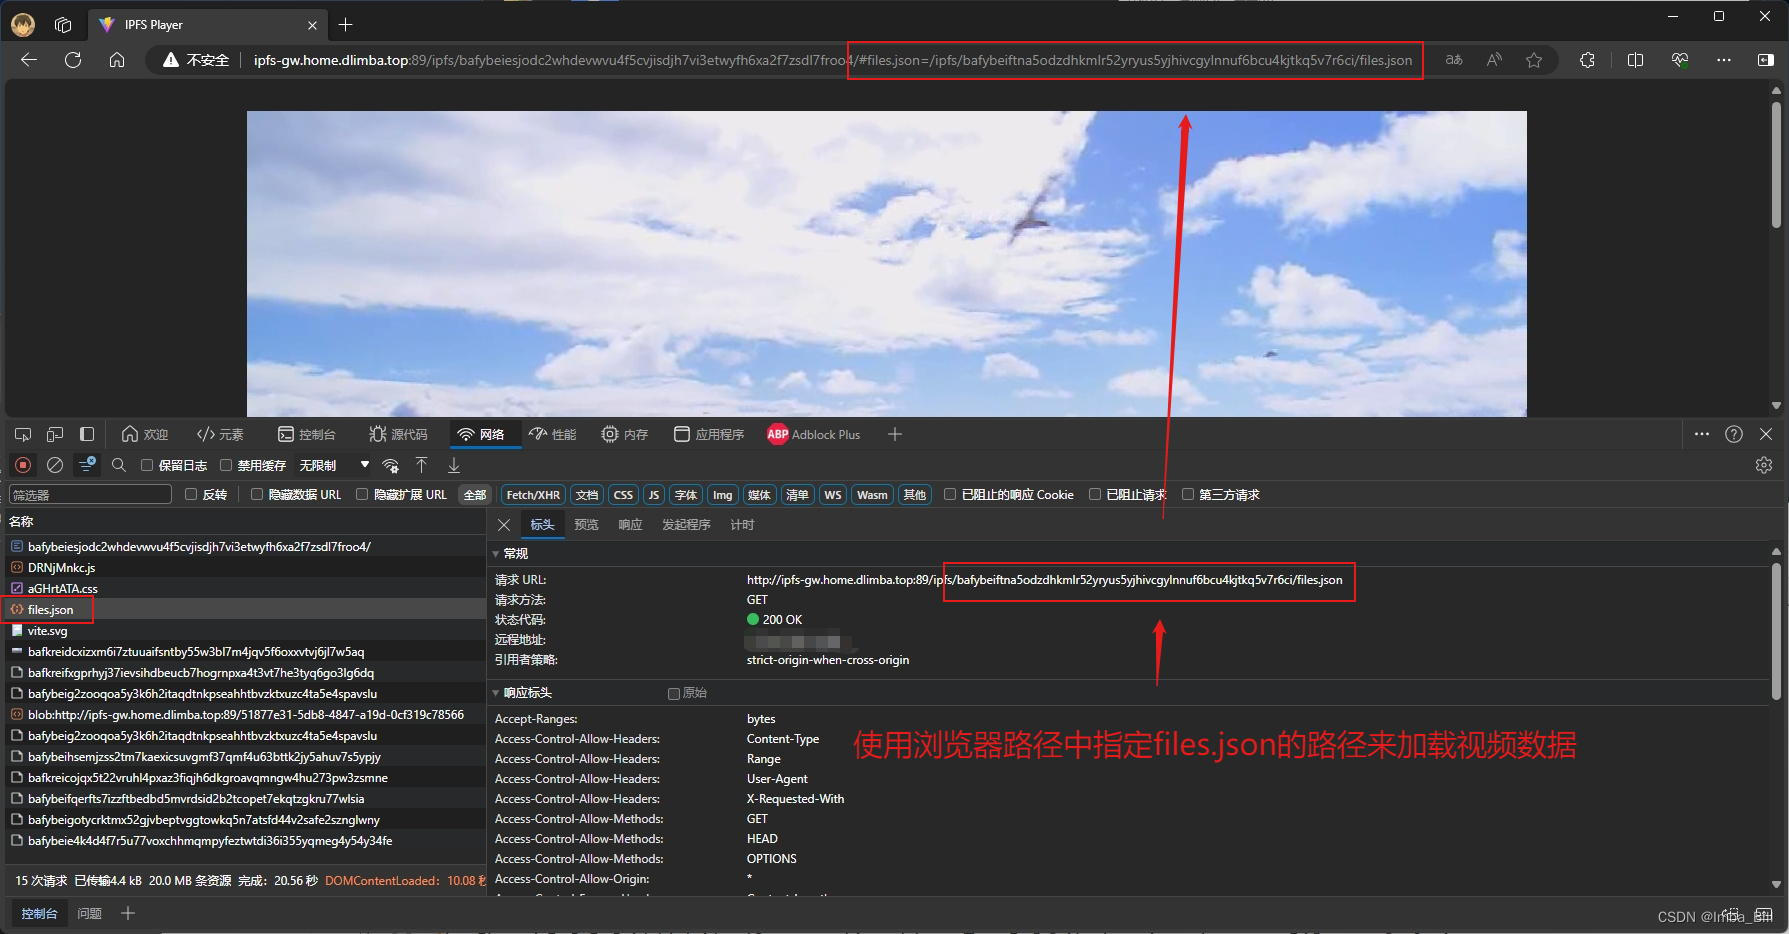Image resolution: width=1789 pixels, height=934 pixels.
Task: Switch to the 元素 DevTools tab
Action: (221, 434)
